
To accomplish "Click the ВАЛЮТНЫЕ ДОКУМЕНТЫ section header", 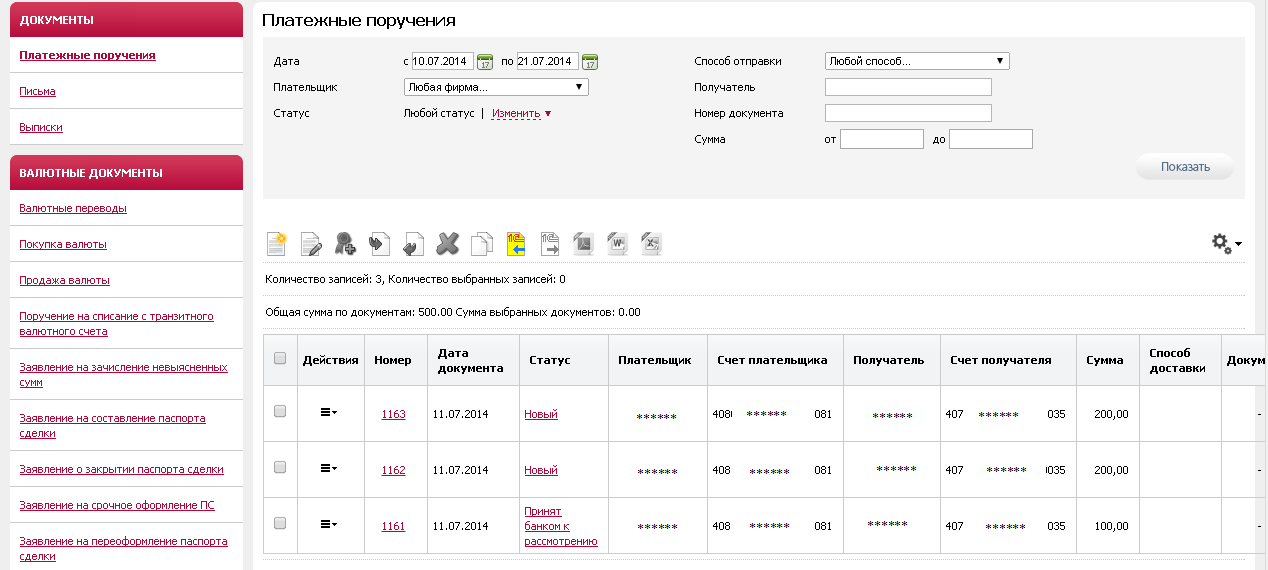I will coord(126,173).
